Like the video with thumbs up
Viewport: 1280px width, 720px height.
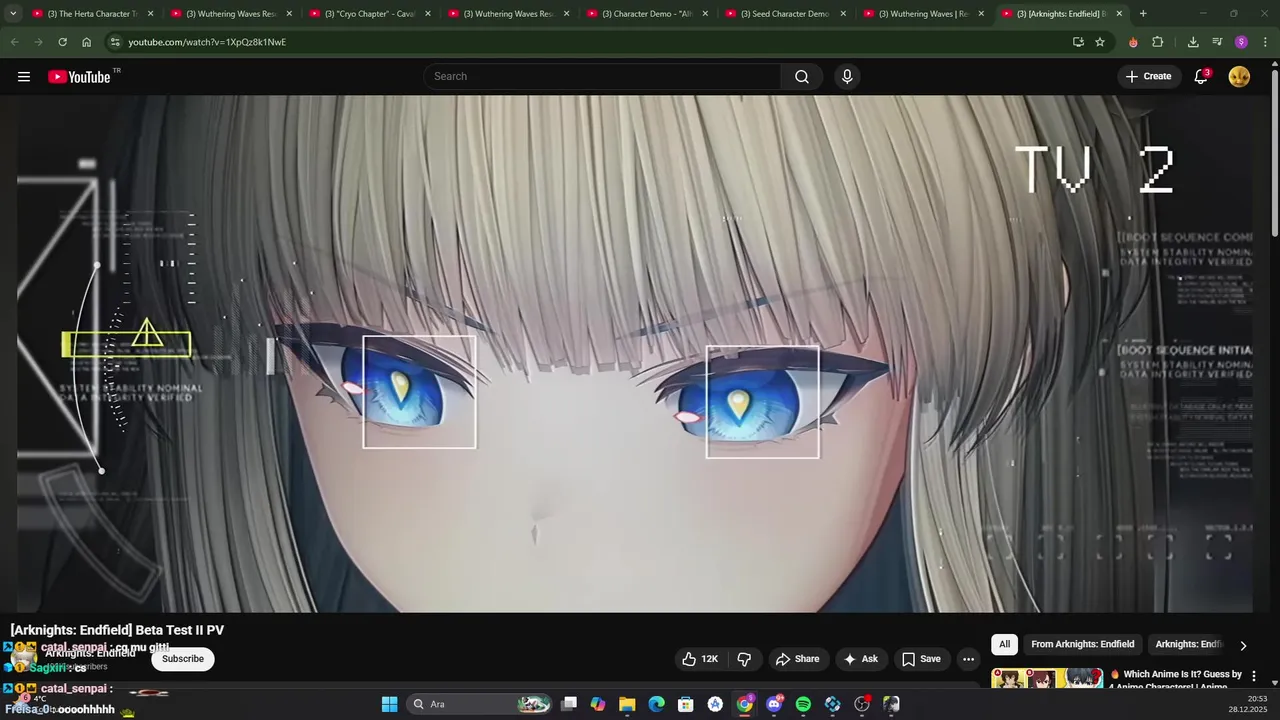tap(700, 659)
